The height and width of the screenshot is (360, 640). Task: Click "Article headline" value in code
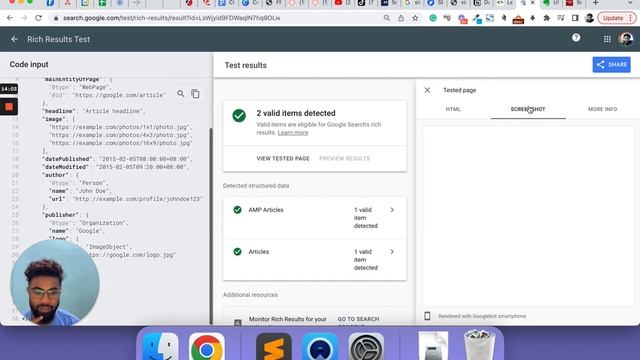113,111
